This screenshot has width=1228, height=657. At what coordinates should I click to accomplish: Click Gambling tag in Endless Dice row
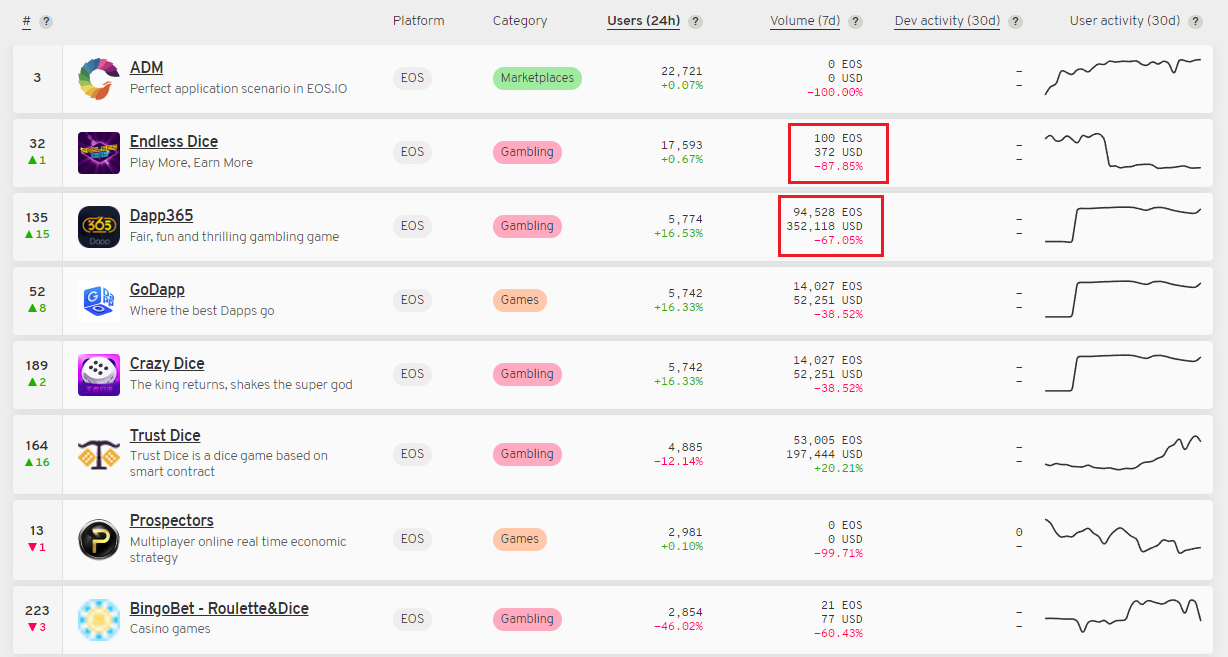[527, 152]
